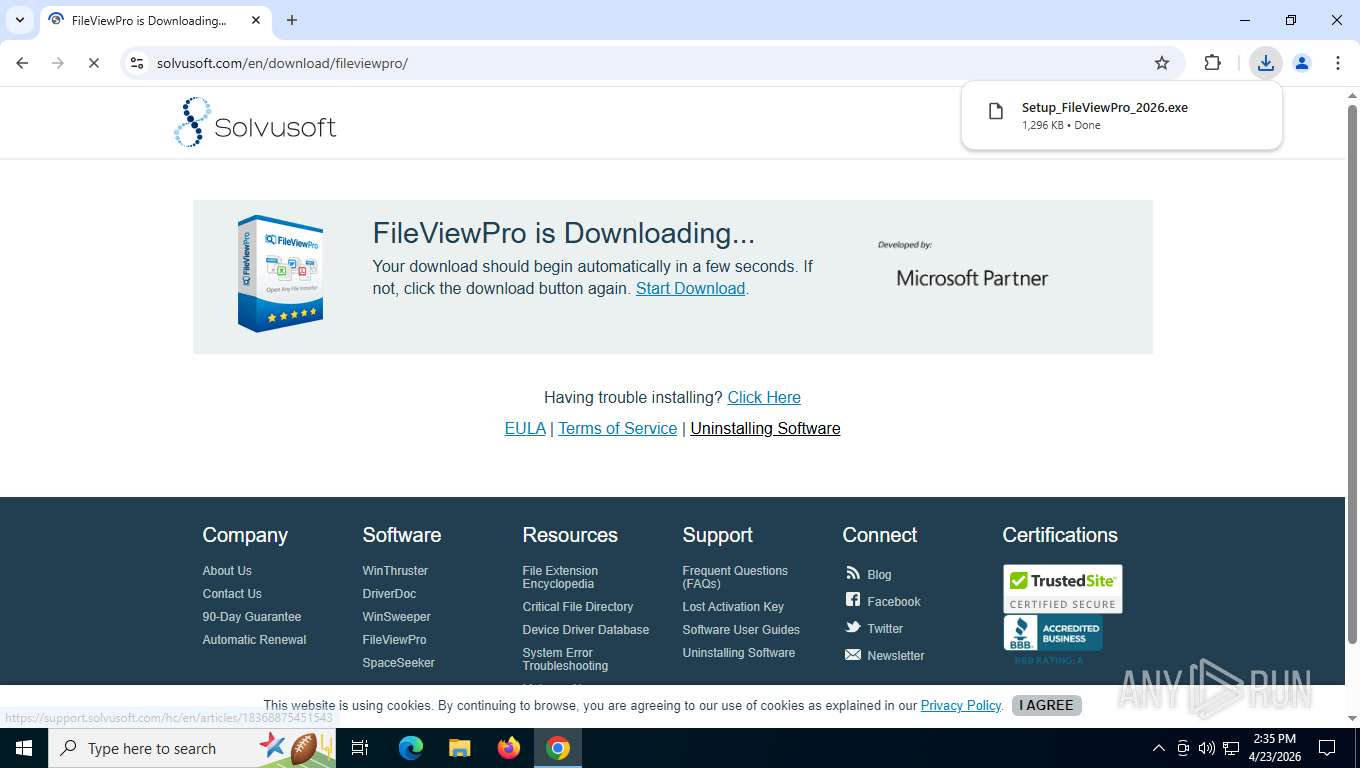
Task: Open the EULA link
Action: [x=525, y=428]
